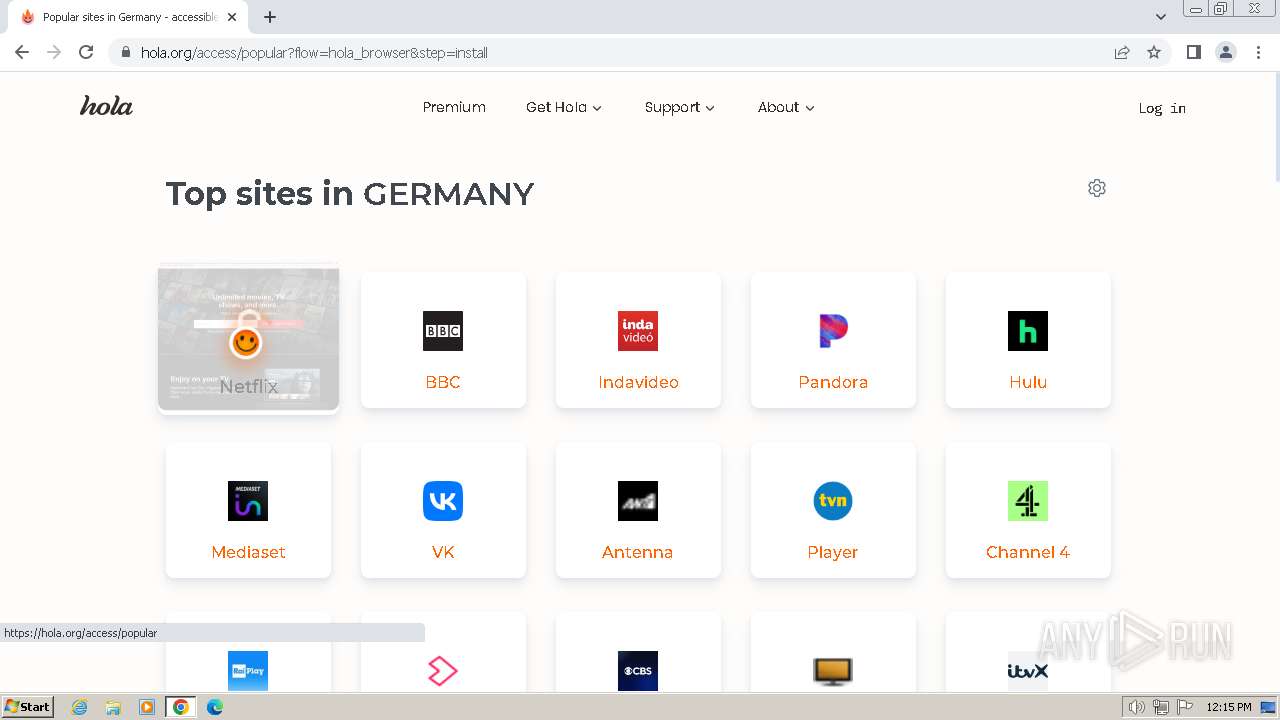Open the tvn Player logo icon

tap(833, 501)
